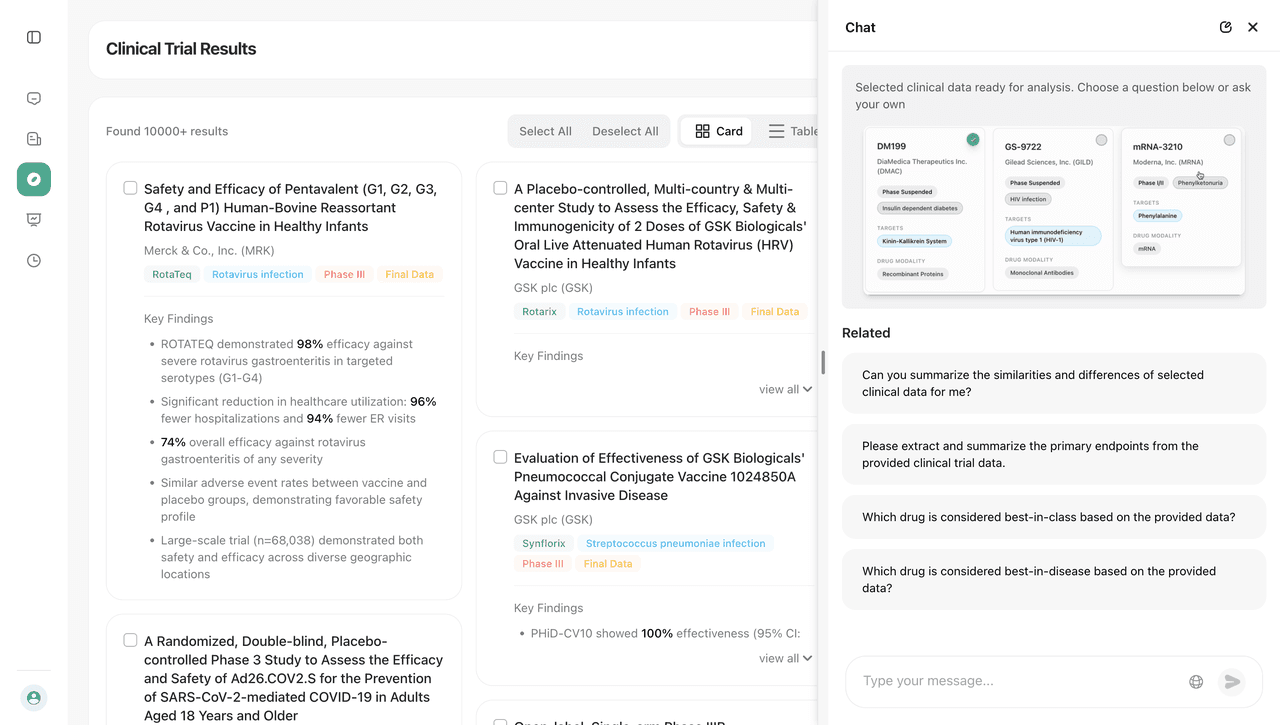This screenshot has height=725, width=1280.
Task: Select the documents icon in the sidebar
Action: click(x=33, y=138)
